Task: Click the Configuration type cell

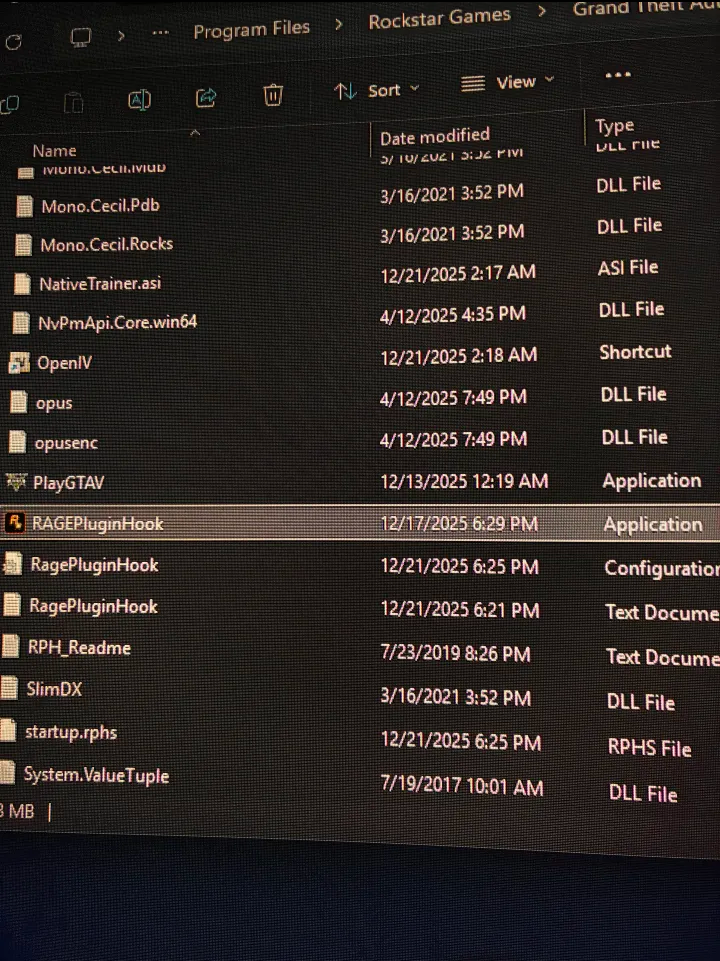Action: pyautogui.click(x=662, y=568)
